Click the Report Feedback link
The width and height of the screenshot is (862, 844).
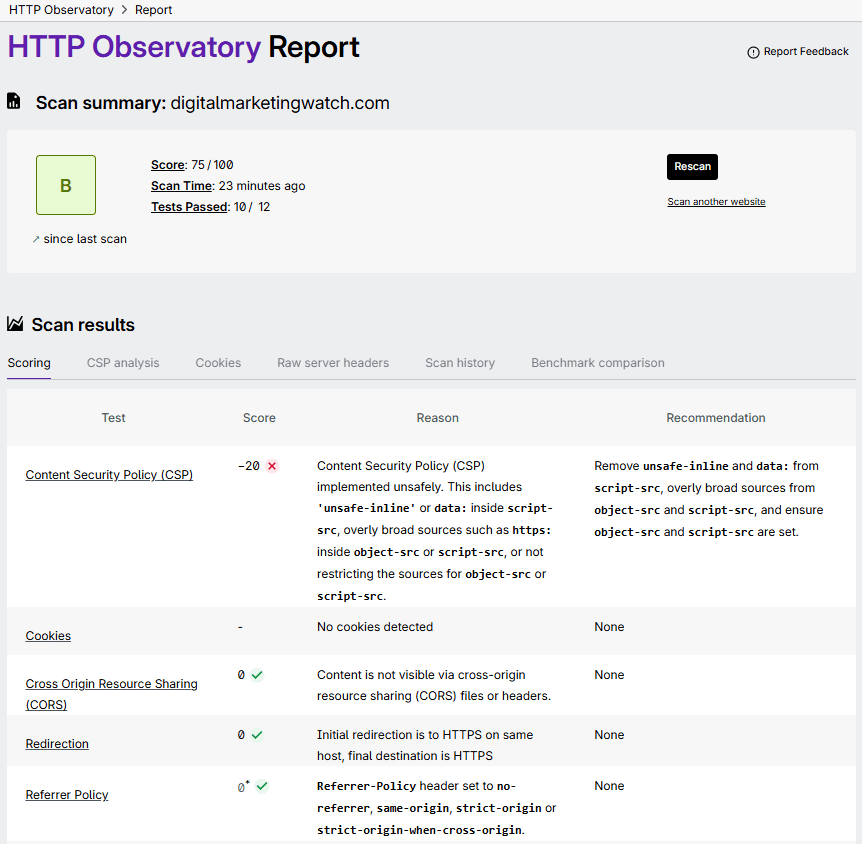[x=798, y=52]
